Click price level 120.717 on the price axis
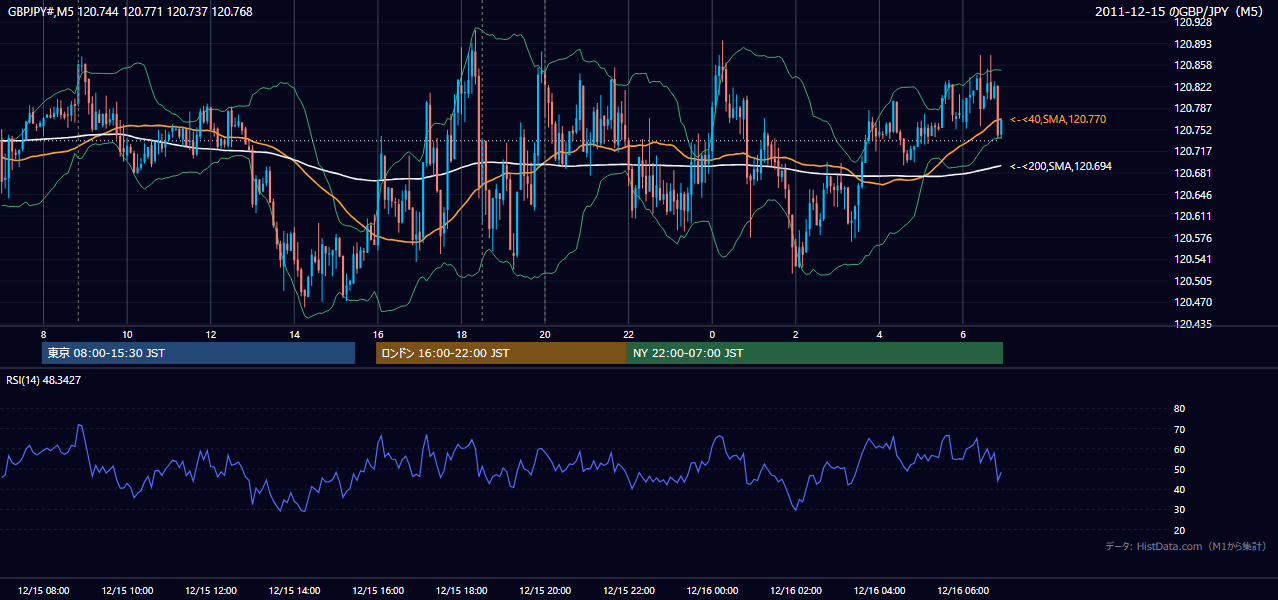Image resolution: width=1278 pixels, height=600 pixels. (1192, 151)
